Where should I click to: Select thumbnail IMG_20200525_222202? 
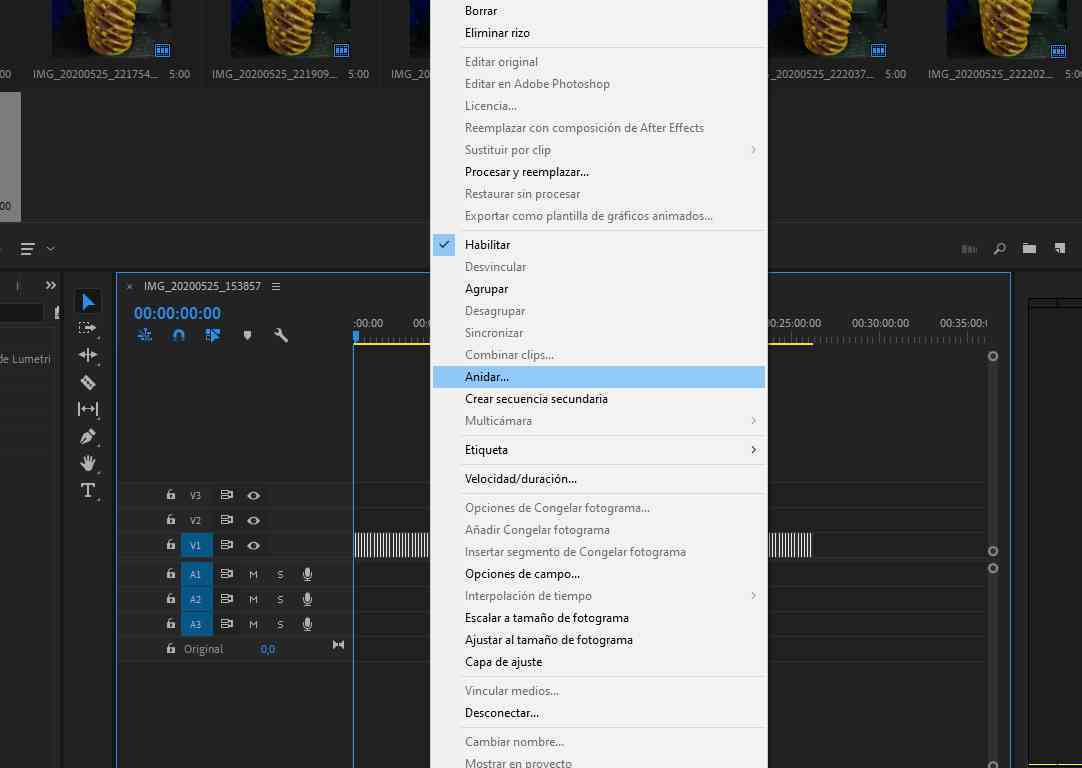point(1007,29)
